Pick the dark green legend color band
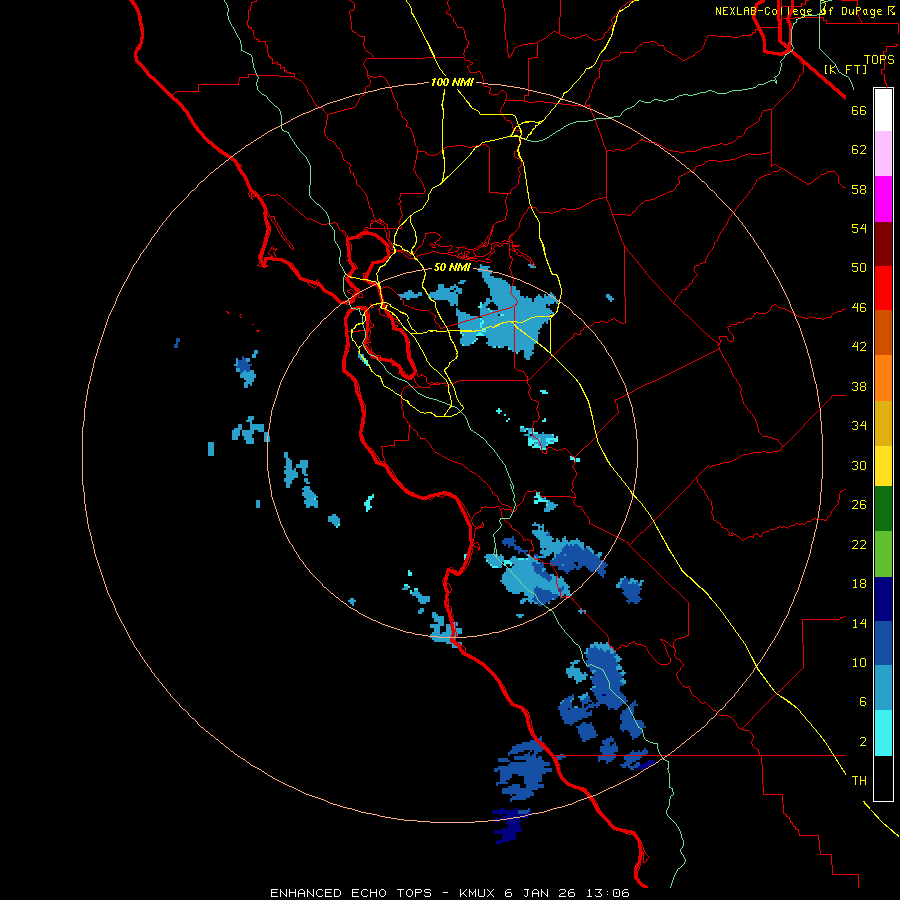This screenshot has width=900, height=900. click(883, 509)
